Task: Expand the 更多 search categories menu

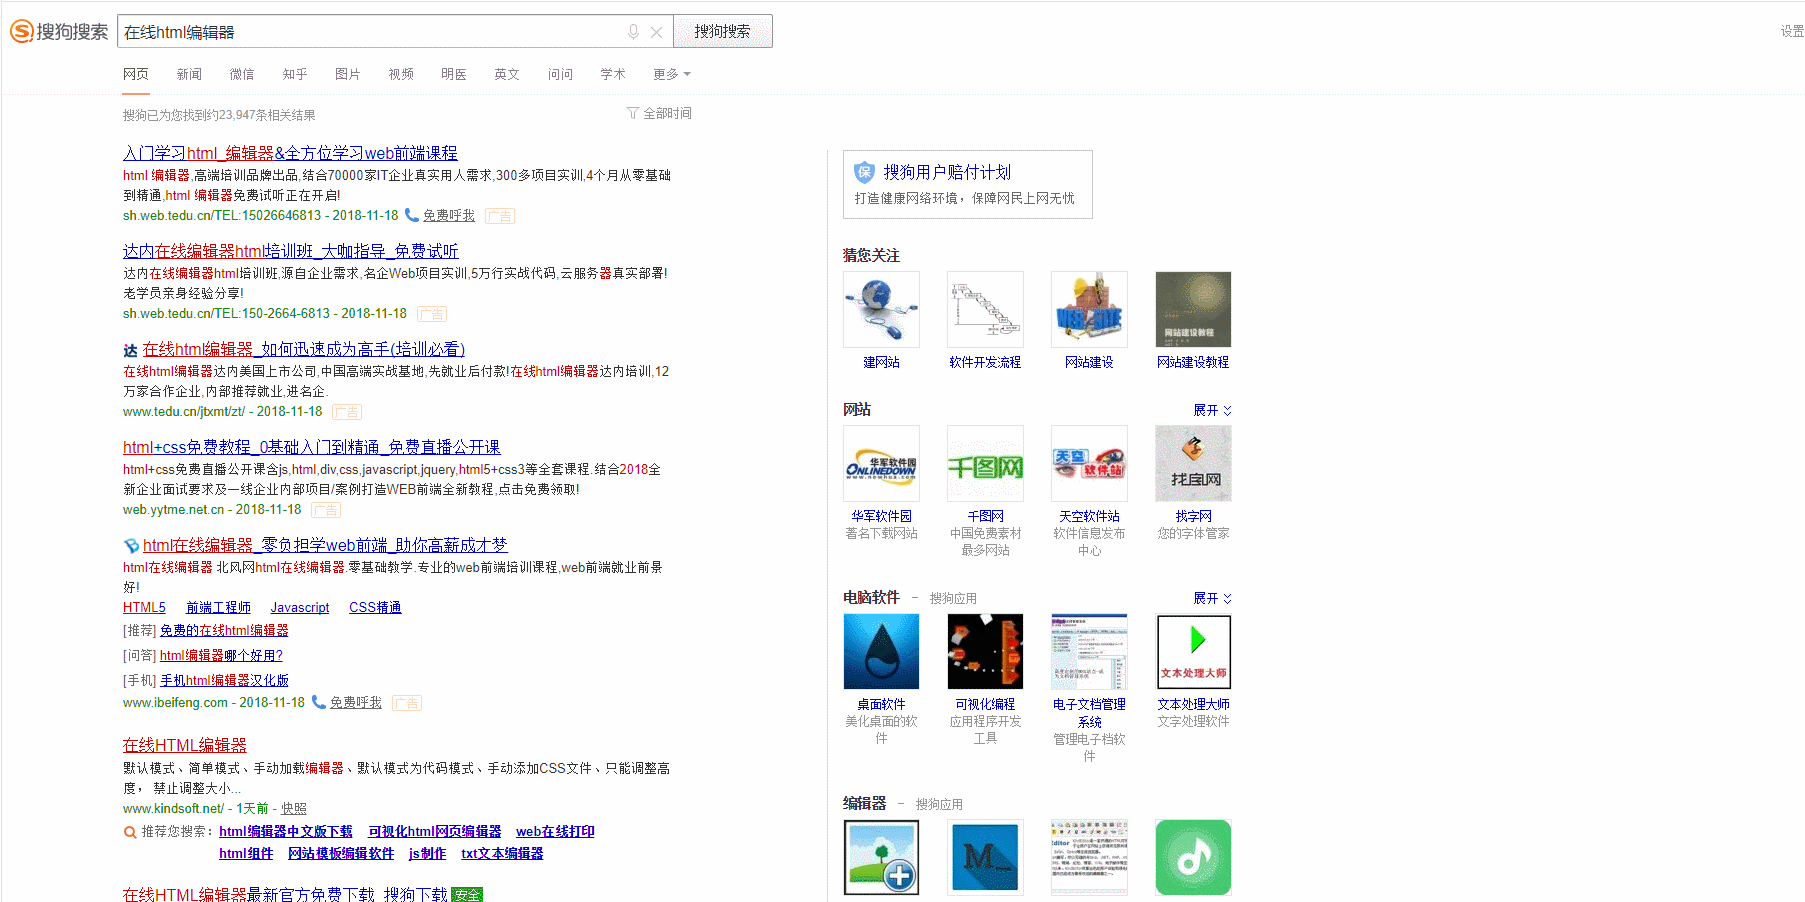Action: 671,75
